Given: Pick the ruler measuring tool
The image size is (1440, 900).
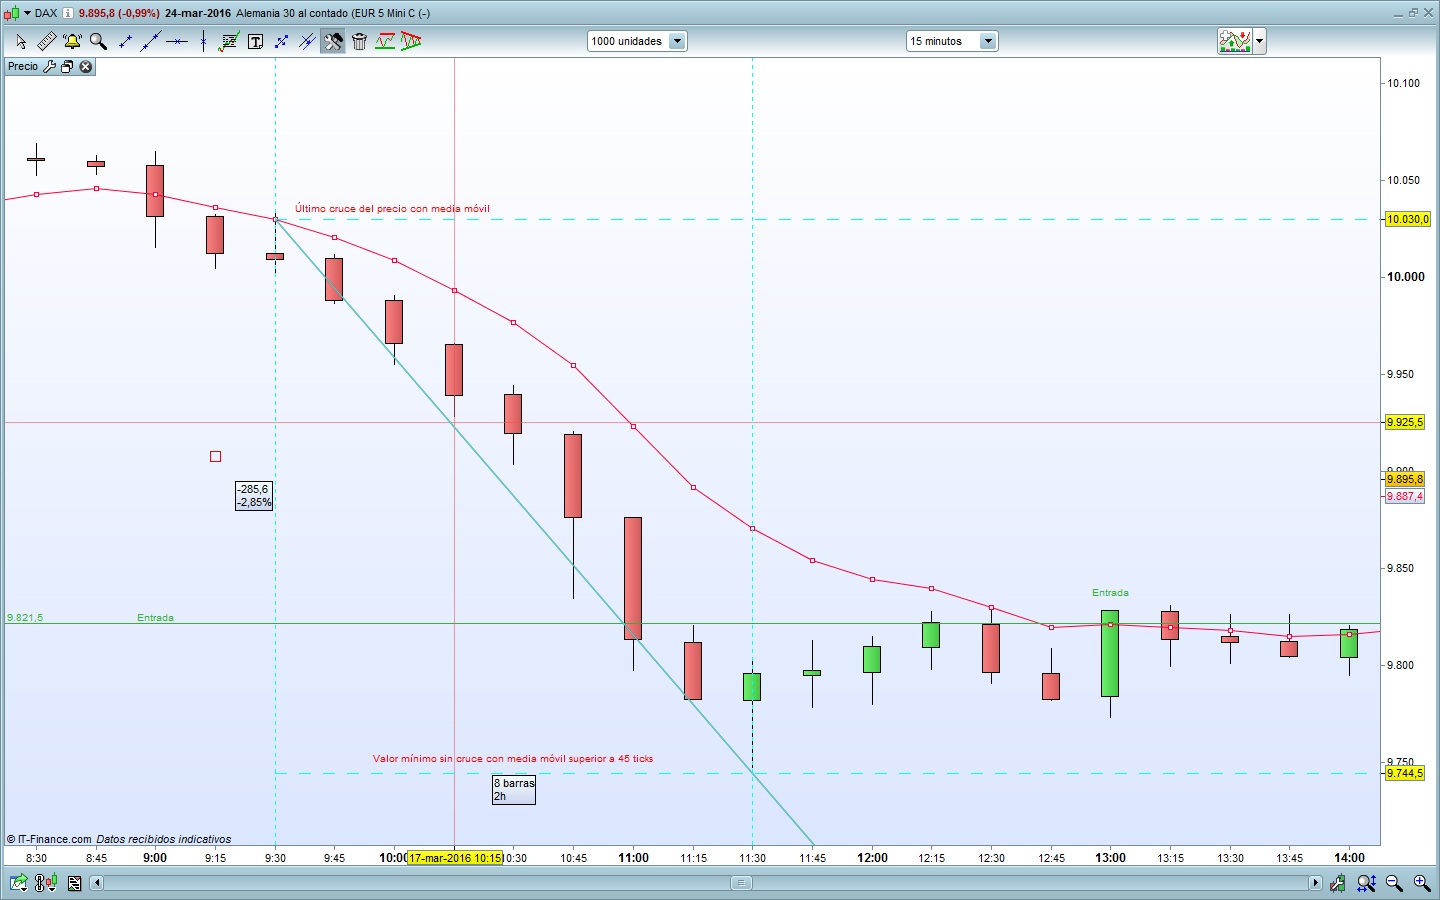Looking at the screenshot, I should [46, 41].
